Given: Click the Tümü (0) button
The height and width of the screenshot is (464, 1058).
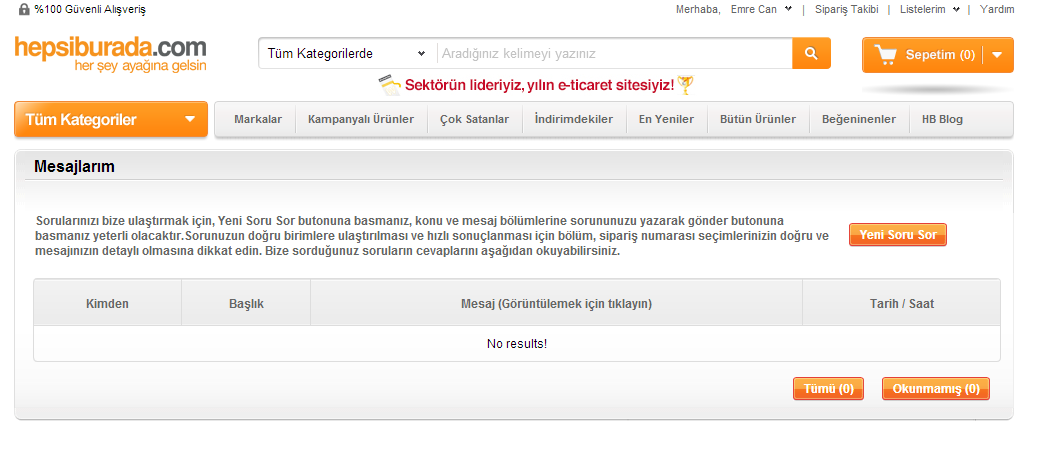Looking at the screenshot, I should (828, 389).
